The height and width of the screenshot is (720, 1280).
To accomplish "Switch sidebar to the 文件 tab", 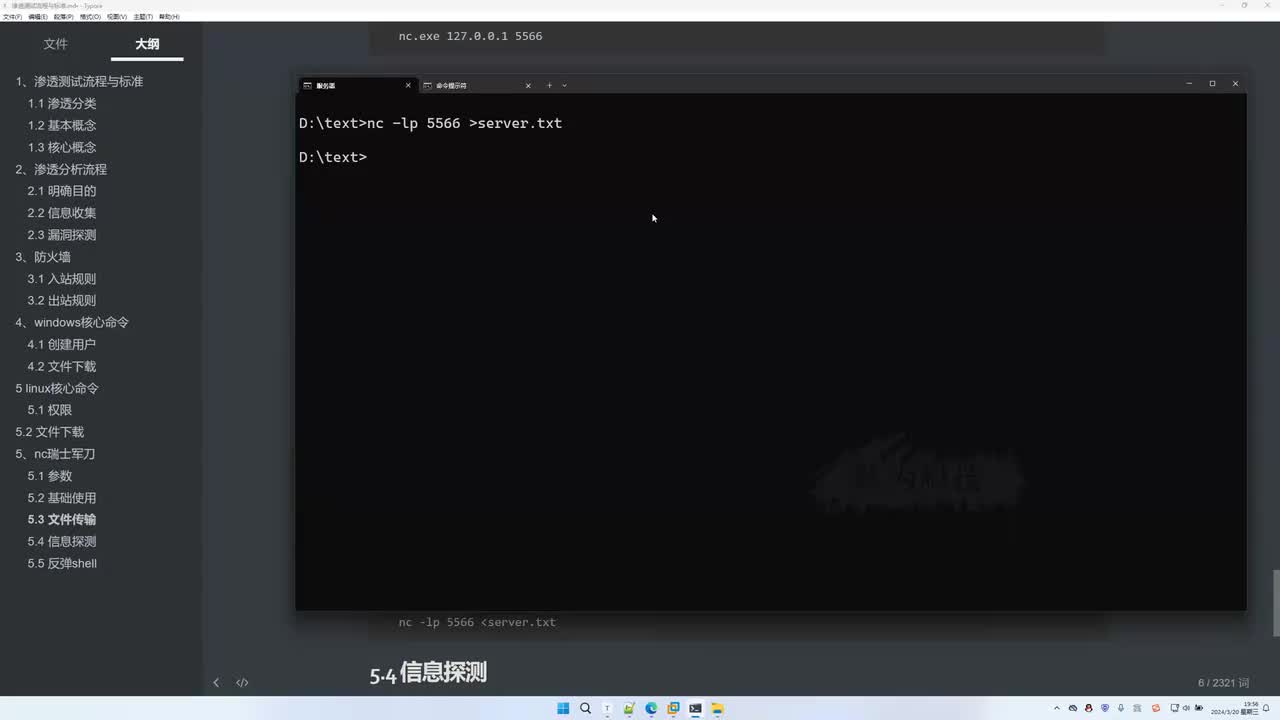I will coord(56,44).
